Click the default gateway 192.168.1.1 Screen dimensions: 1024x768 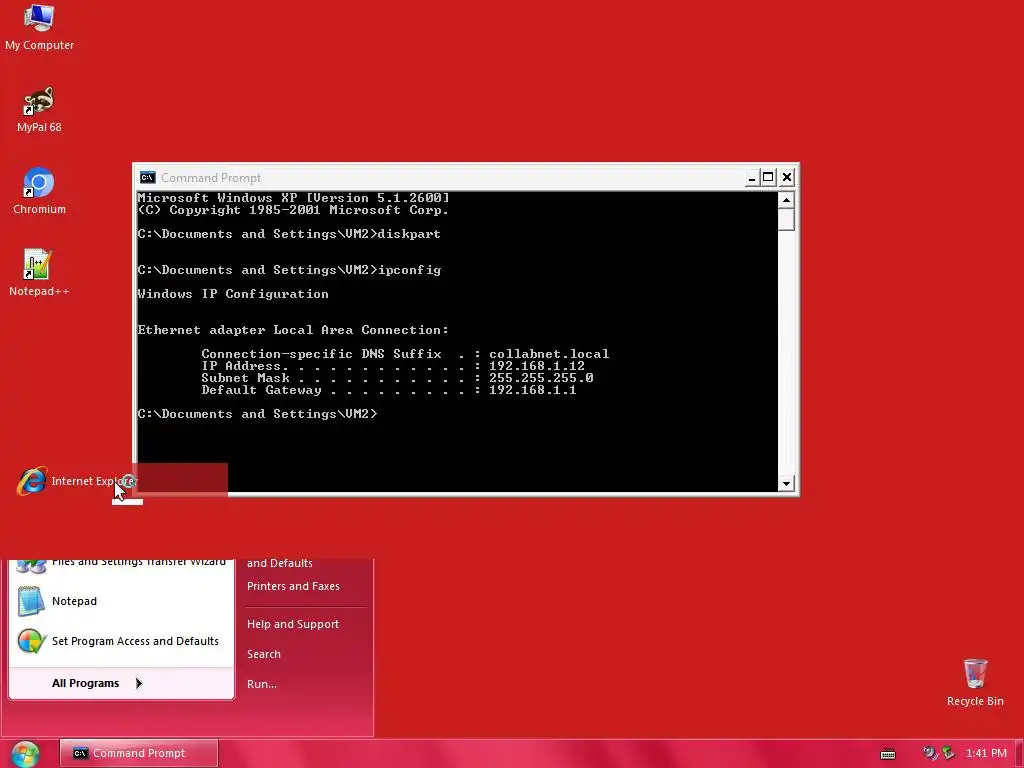[x=533, y=390]
